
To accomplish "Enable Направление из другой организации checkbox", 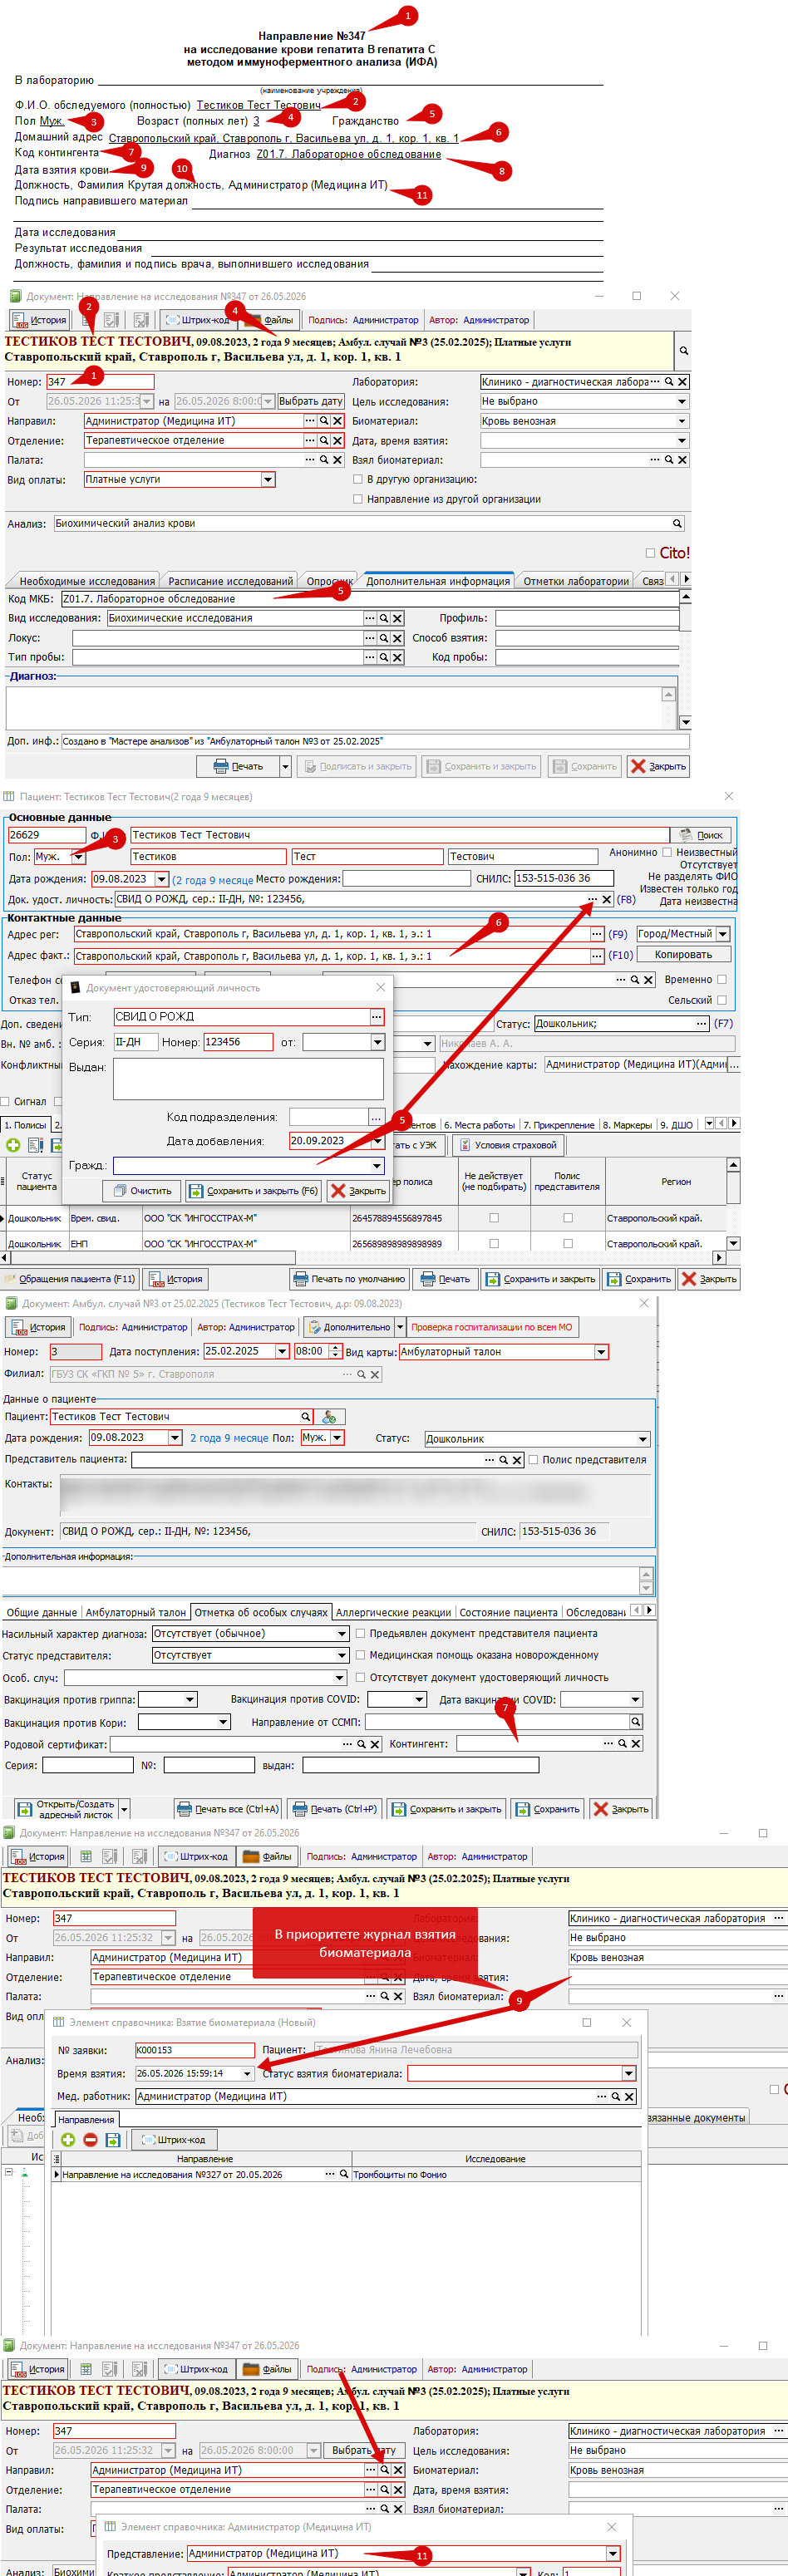I will pos(358,499).
